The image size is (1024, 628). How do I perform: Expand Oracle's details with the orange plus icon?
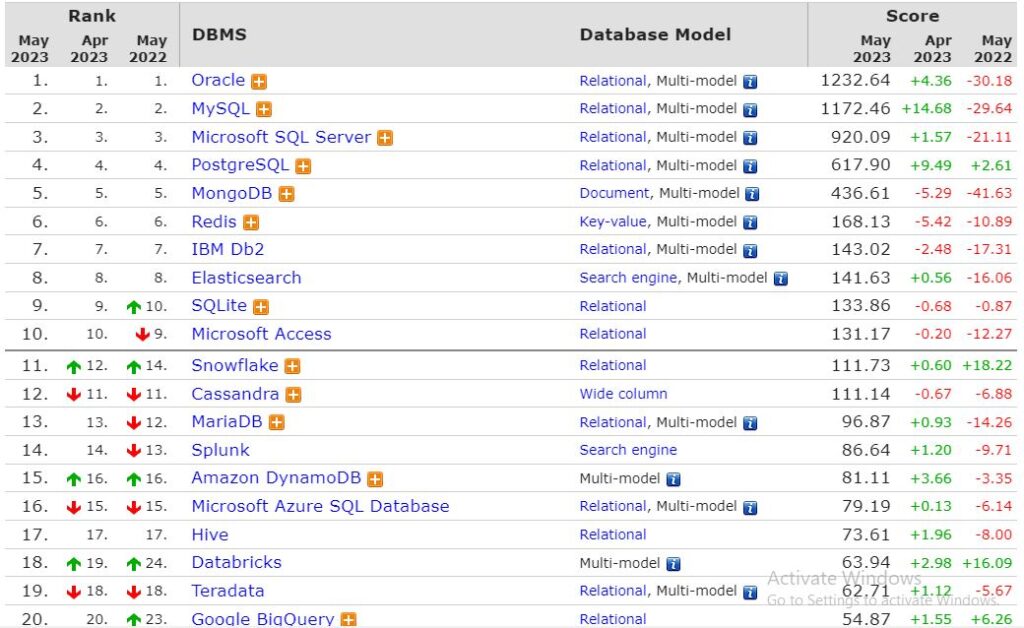tap(261, 81)
